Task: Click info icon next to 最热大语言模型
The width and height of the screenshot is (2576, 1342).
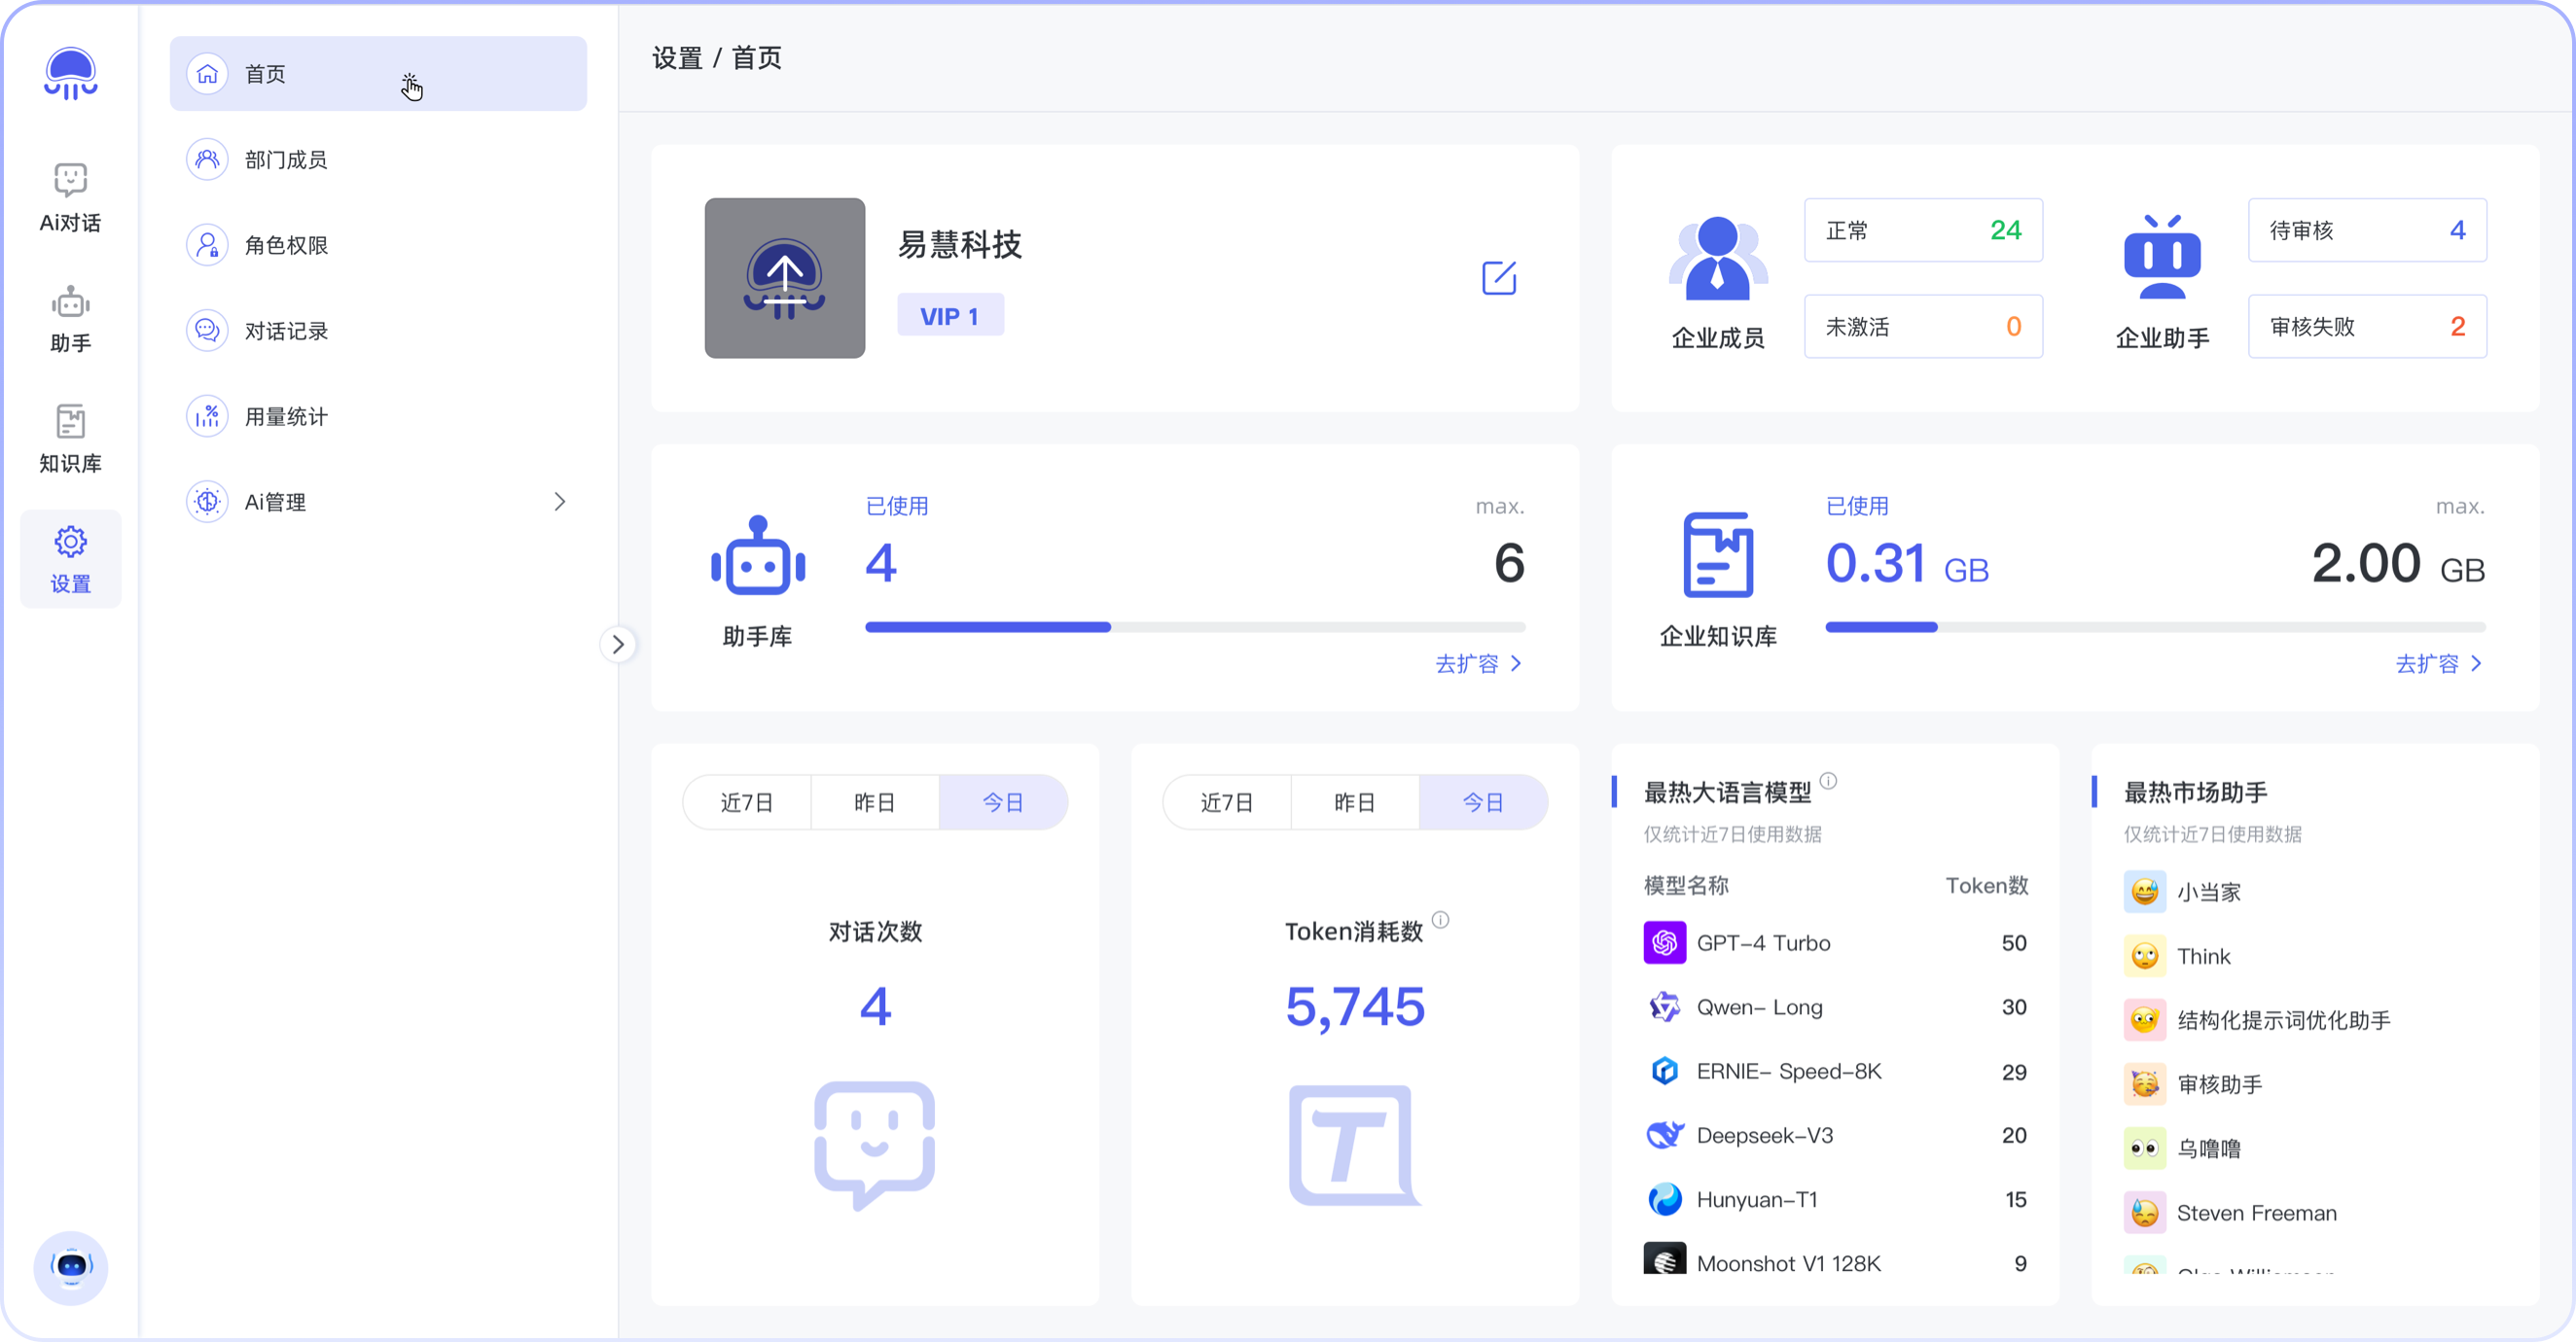Action: (x=1828, y=781)
